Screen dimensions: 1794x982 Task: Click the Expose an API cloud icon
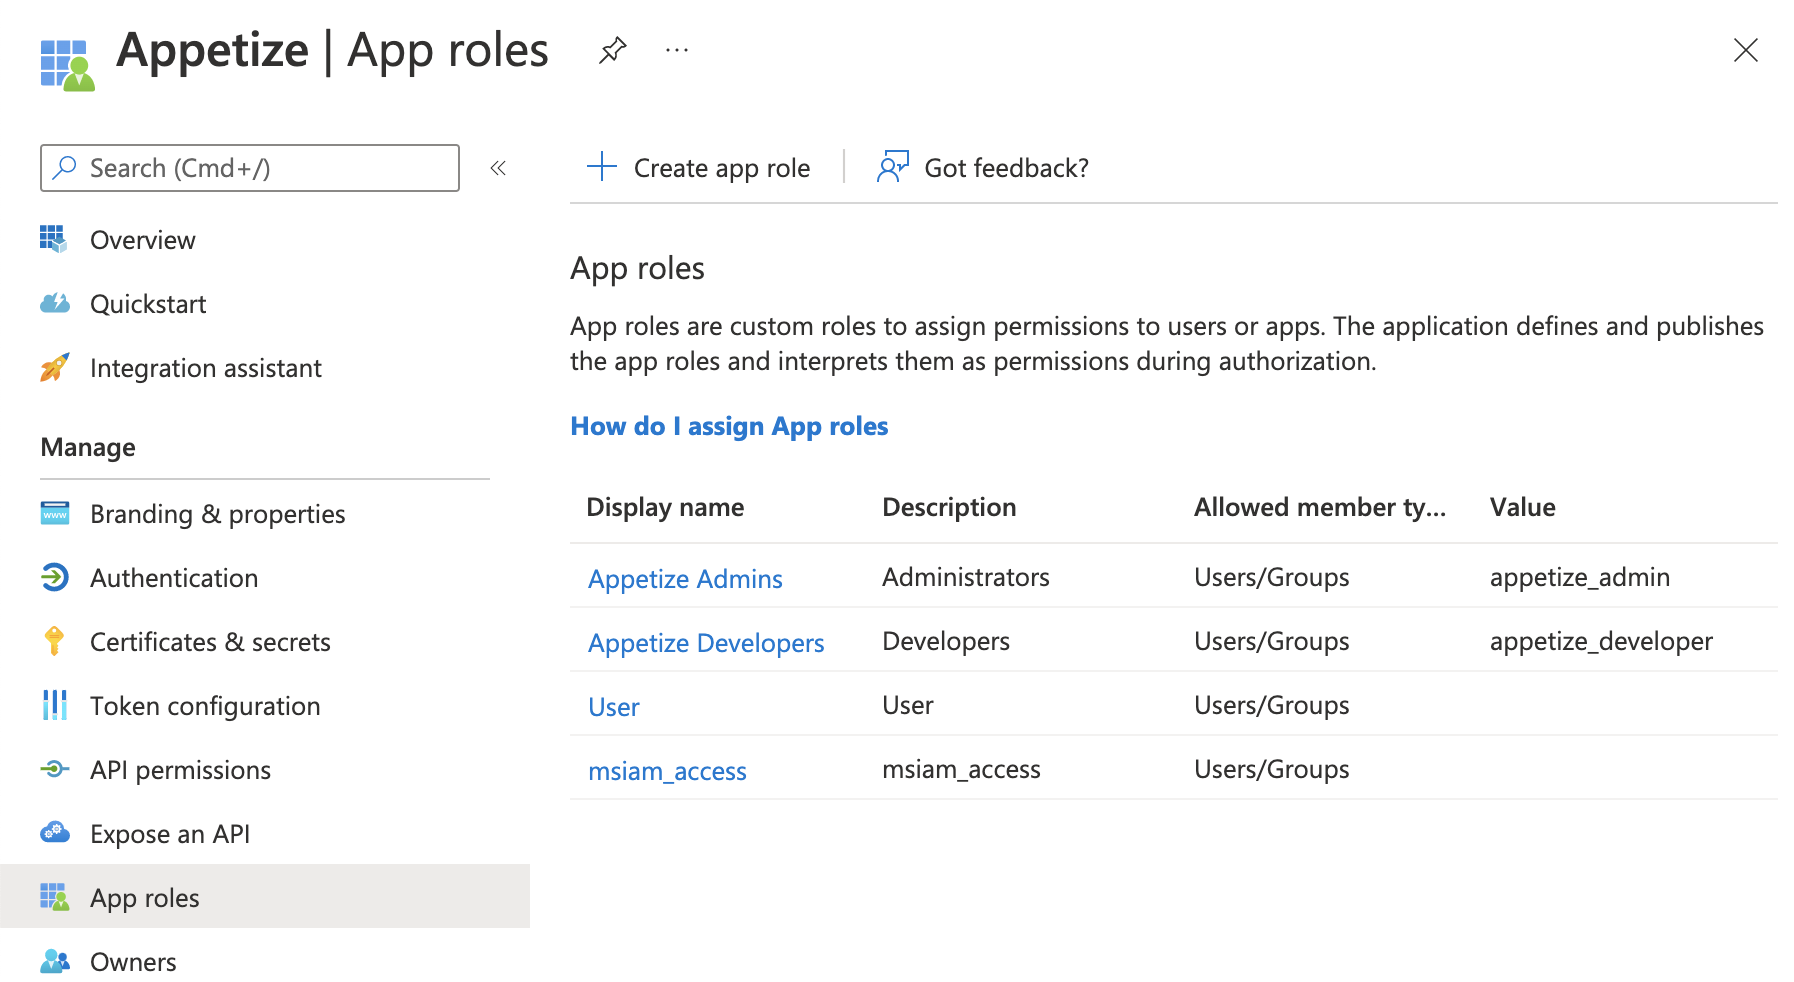click(55, 833)
